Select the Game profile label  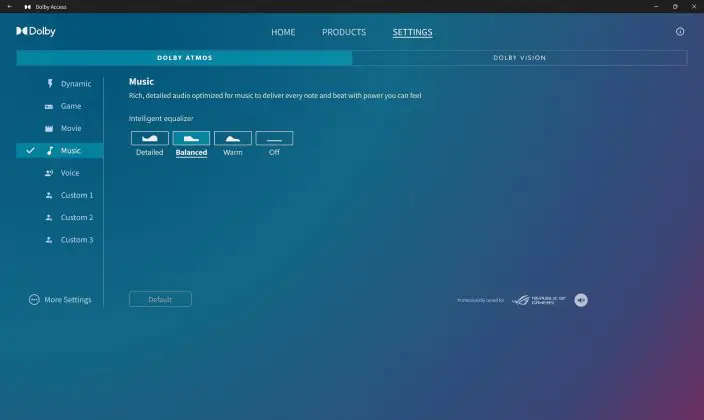point(71,106)
